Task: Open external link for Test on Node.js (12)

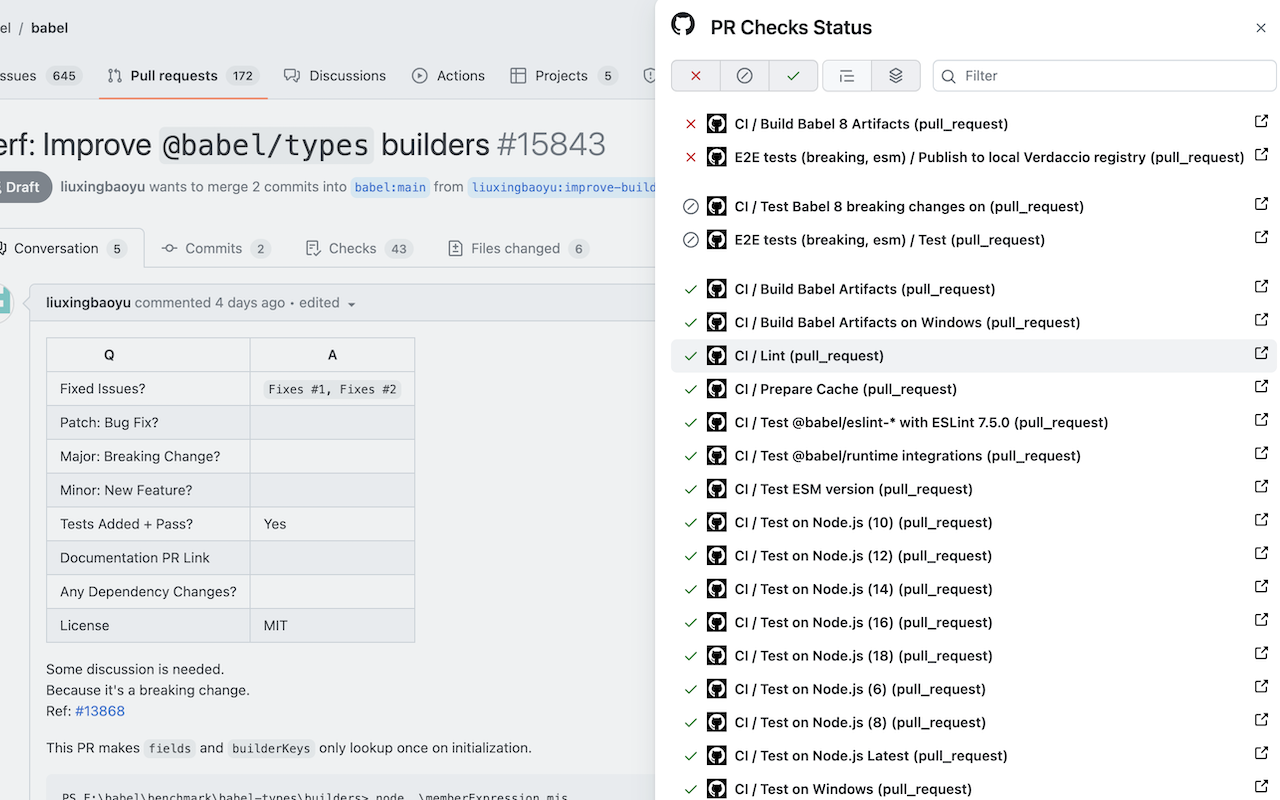Action: (1261, 554)
